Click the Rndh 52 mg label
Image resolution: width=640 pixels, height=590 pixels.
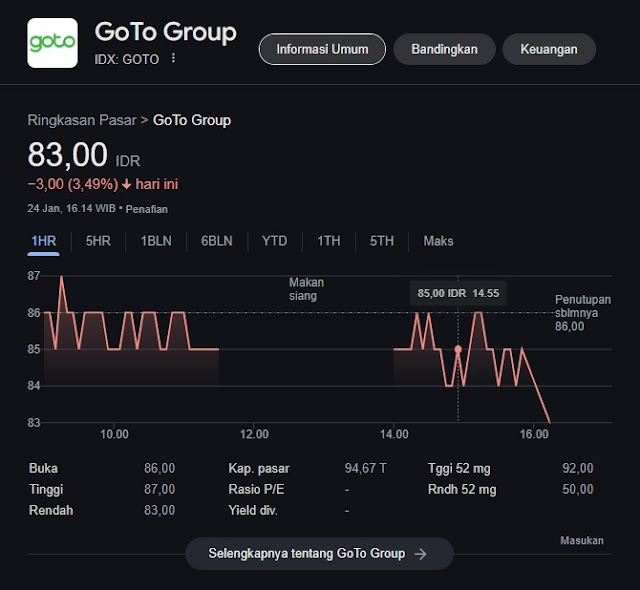click(462, 490)
